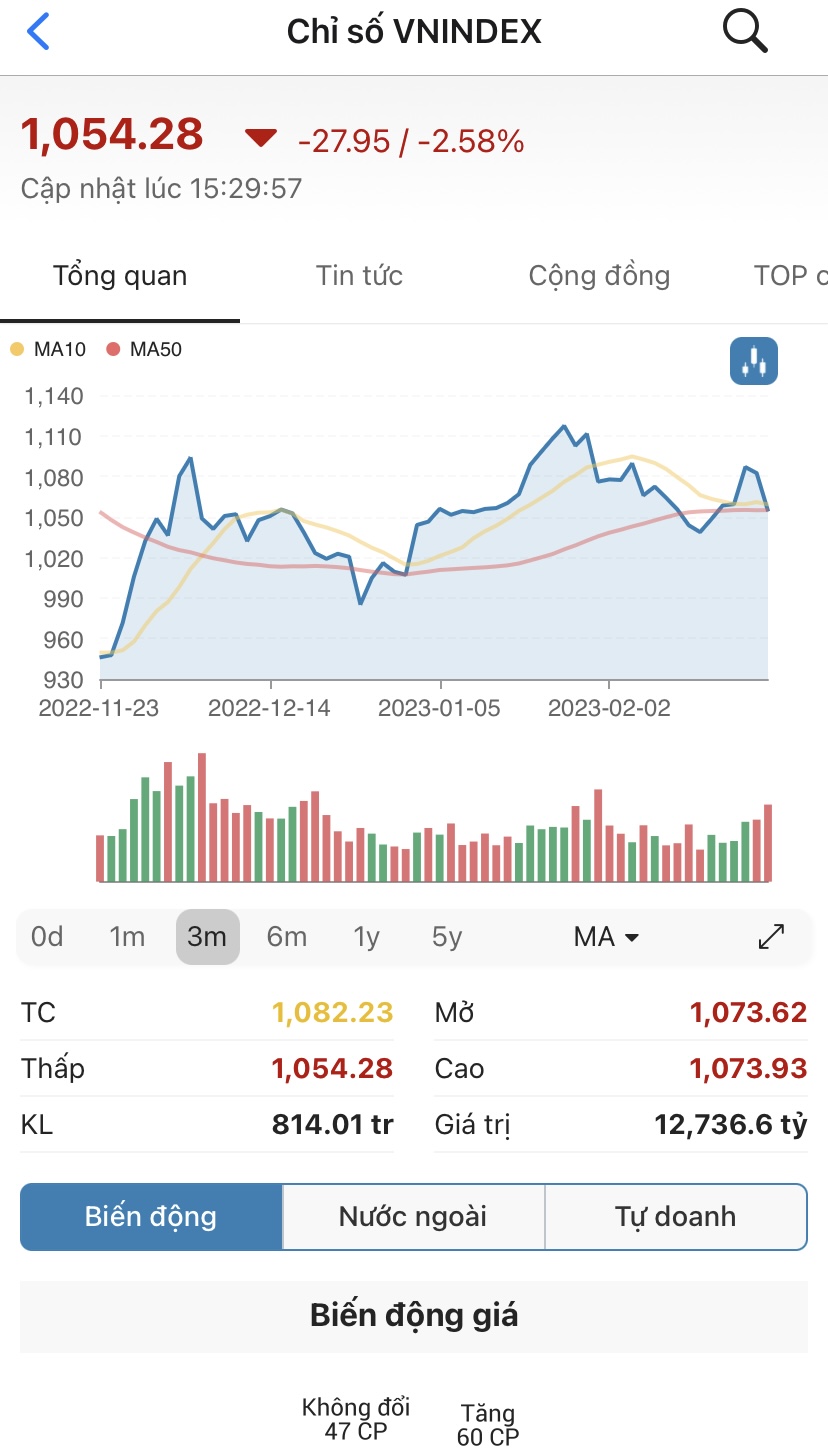Screen dimensions: 828x1451
Task: Choose the 1y time range
Action: click(x=366, y=937)
